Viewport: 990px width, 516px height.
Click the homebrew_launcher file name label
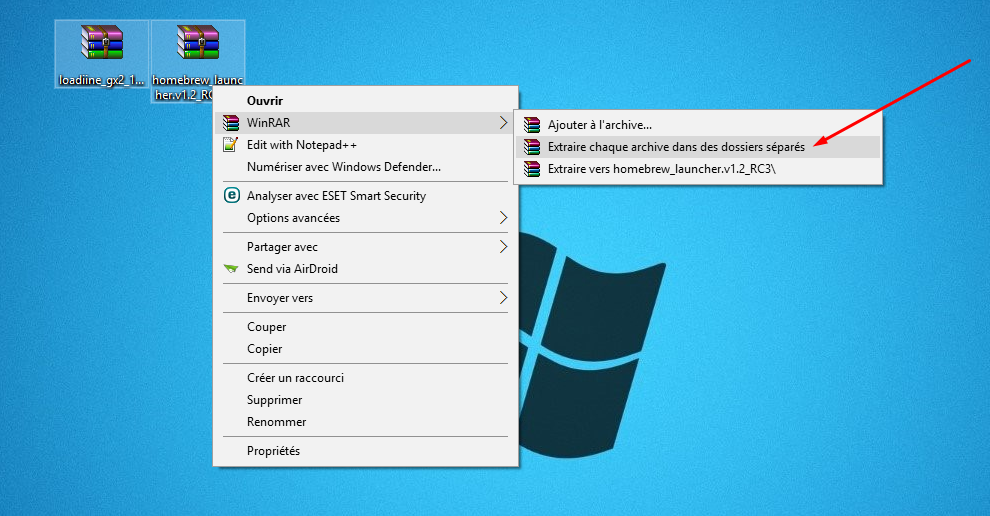pyautogui.click(x=198, y=88)
